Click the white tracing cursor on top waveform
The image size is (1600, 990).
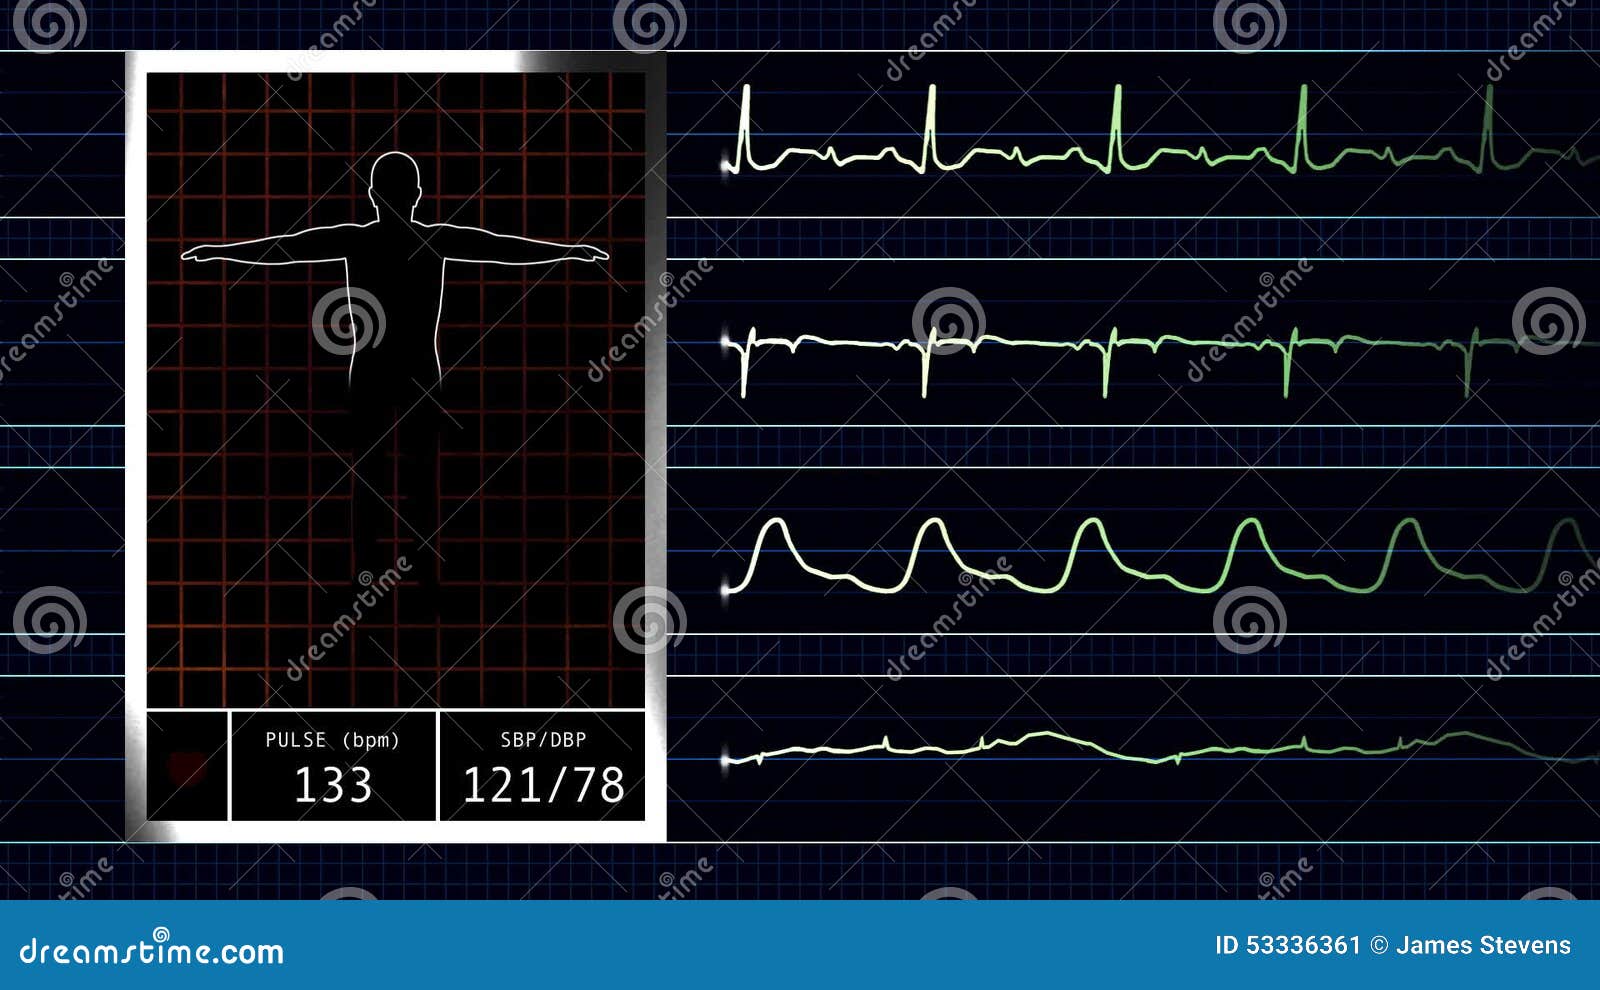point(724,160)
